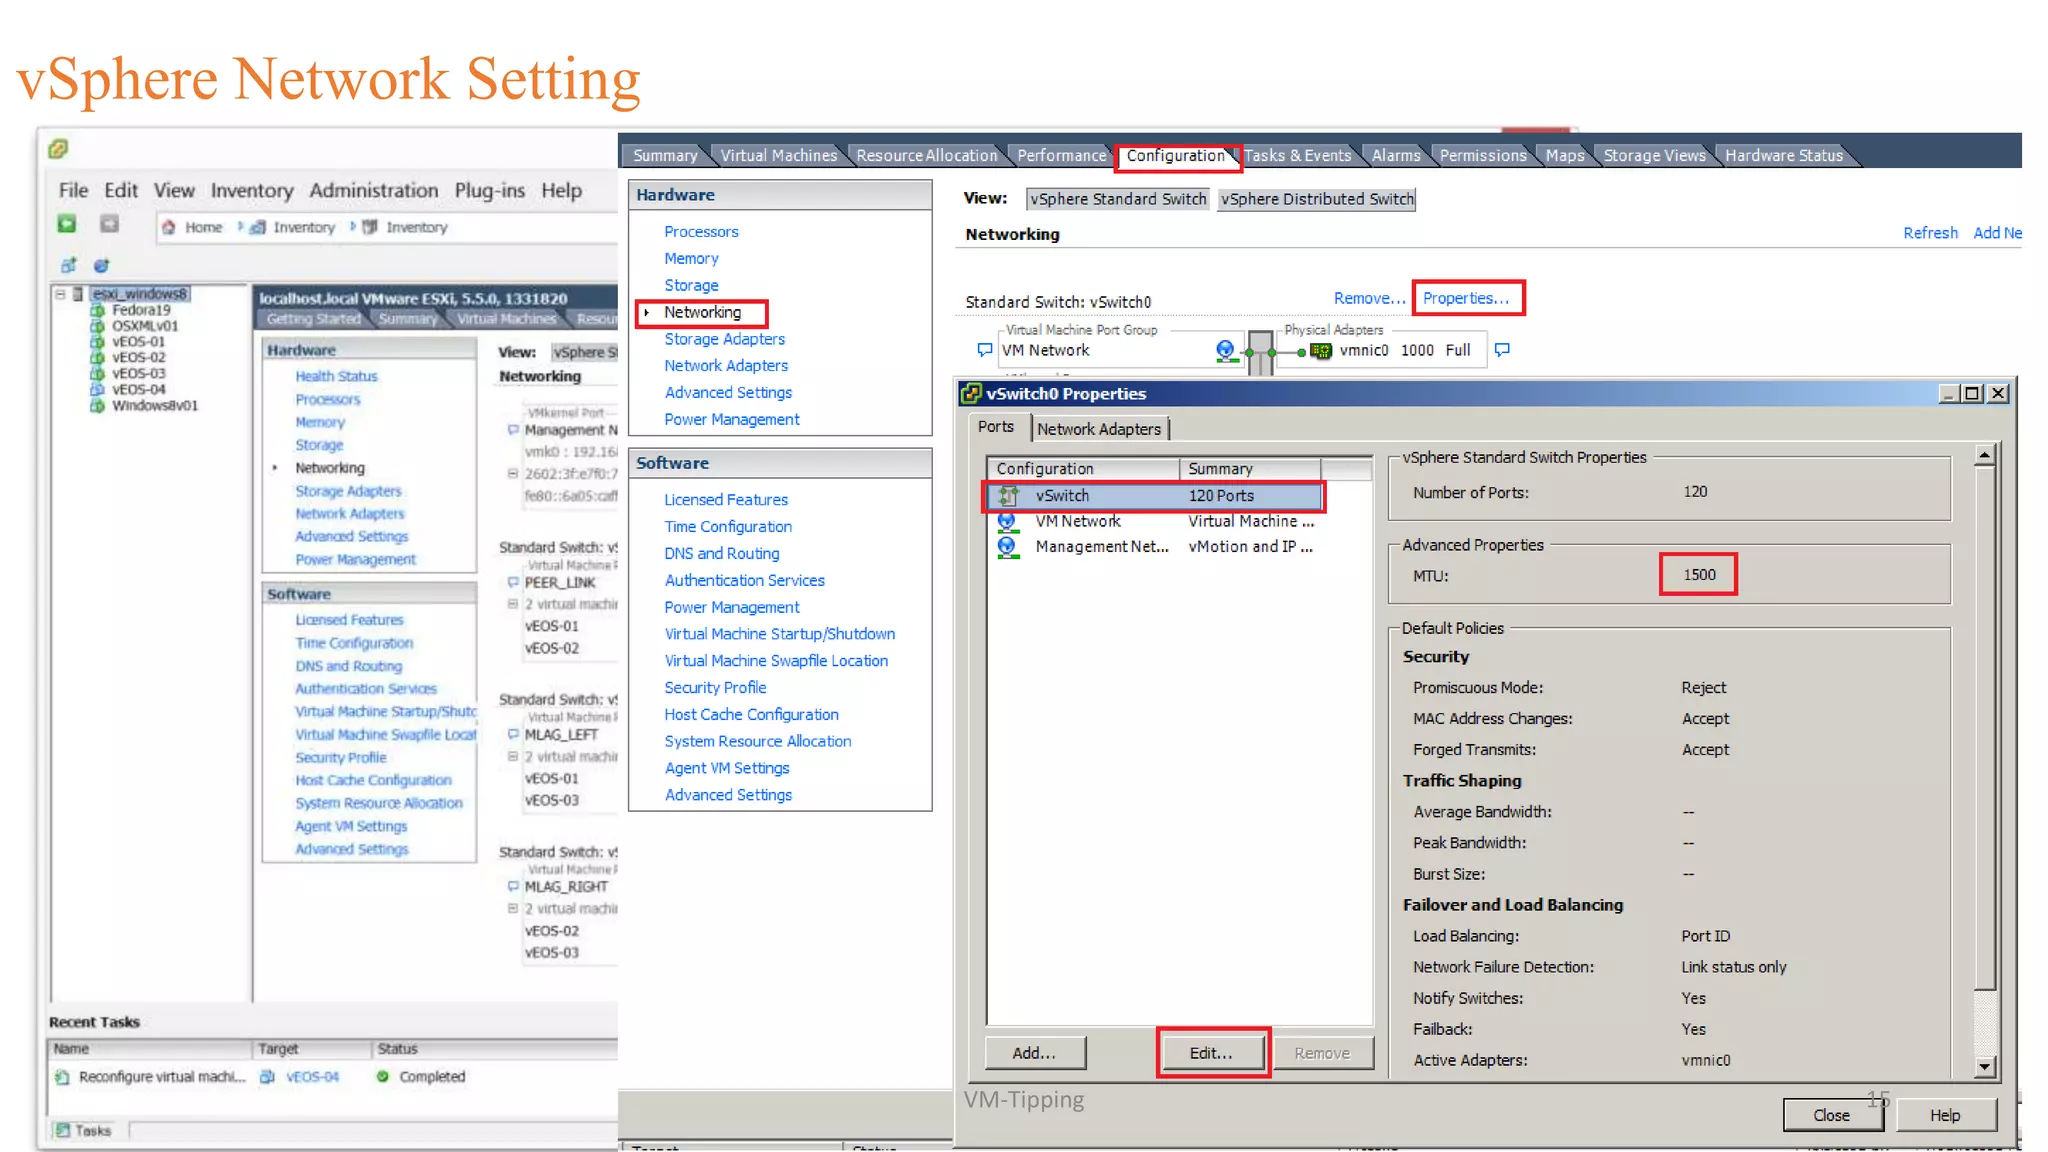Image resolution: width=2048 pixels, height=1152 pixels.
Task: Click the globe toolbar icon beside new VM
Action: pyautogui.click(x=101, y=266)
